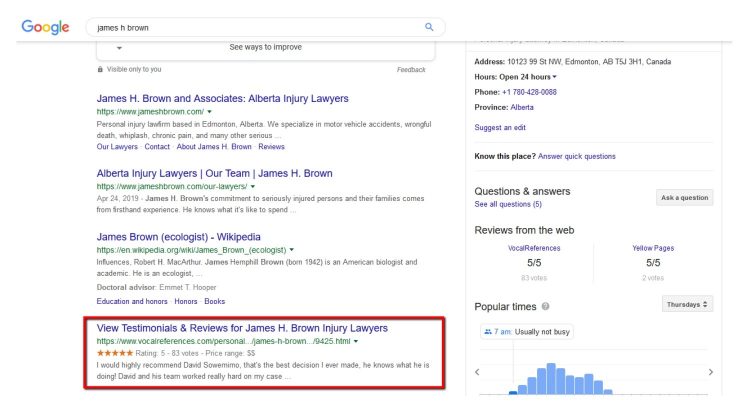Open dropdown arrow next to vocalreferences URL
The height and width of the screenshot is (416, 742).
pyautogui.click(x=356, y=341)
